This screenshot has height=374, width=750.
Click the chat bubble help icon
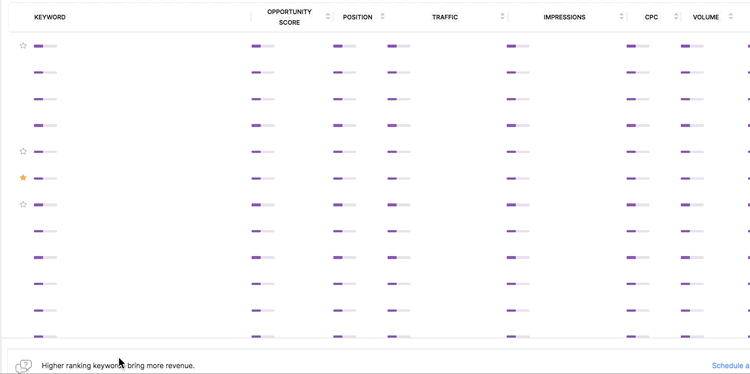(23, 366)
